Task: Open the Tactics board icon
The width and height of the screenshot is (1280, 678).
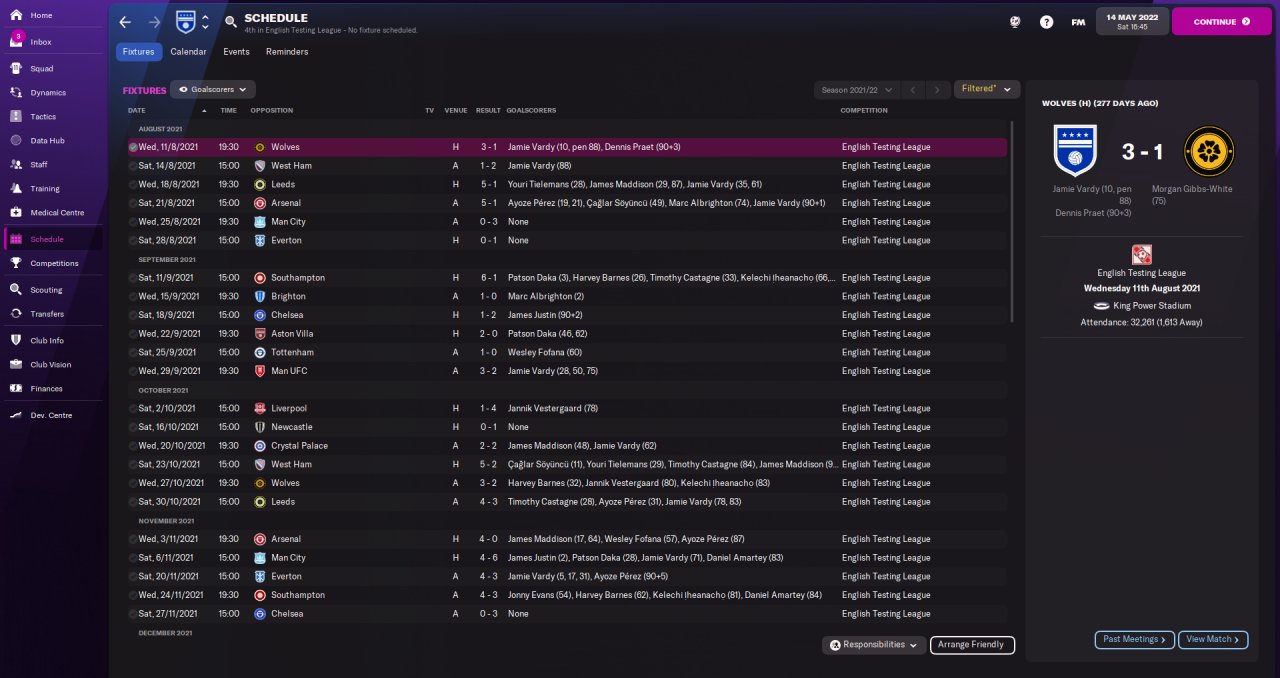Action: click(16, 117)
